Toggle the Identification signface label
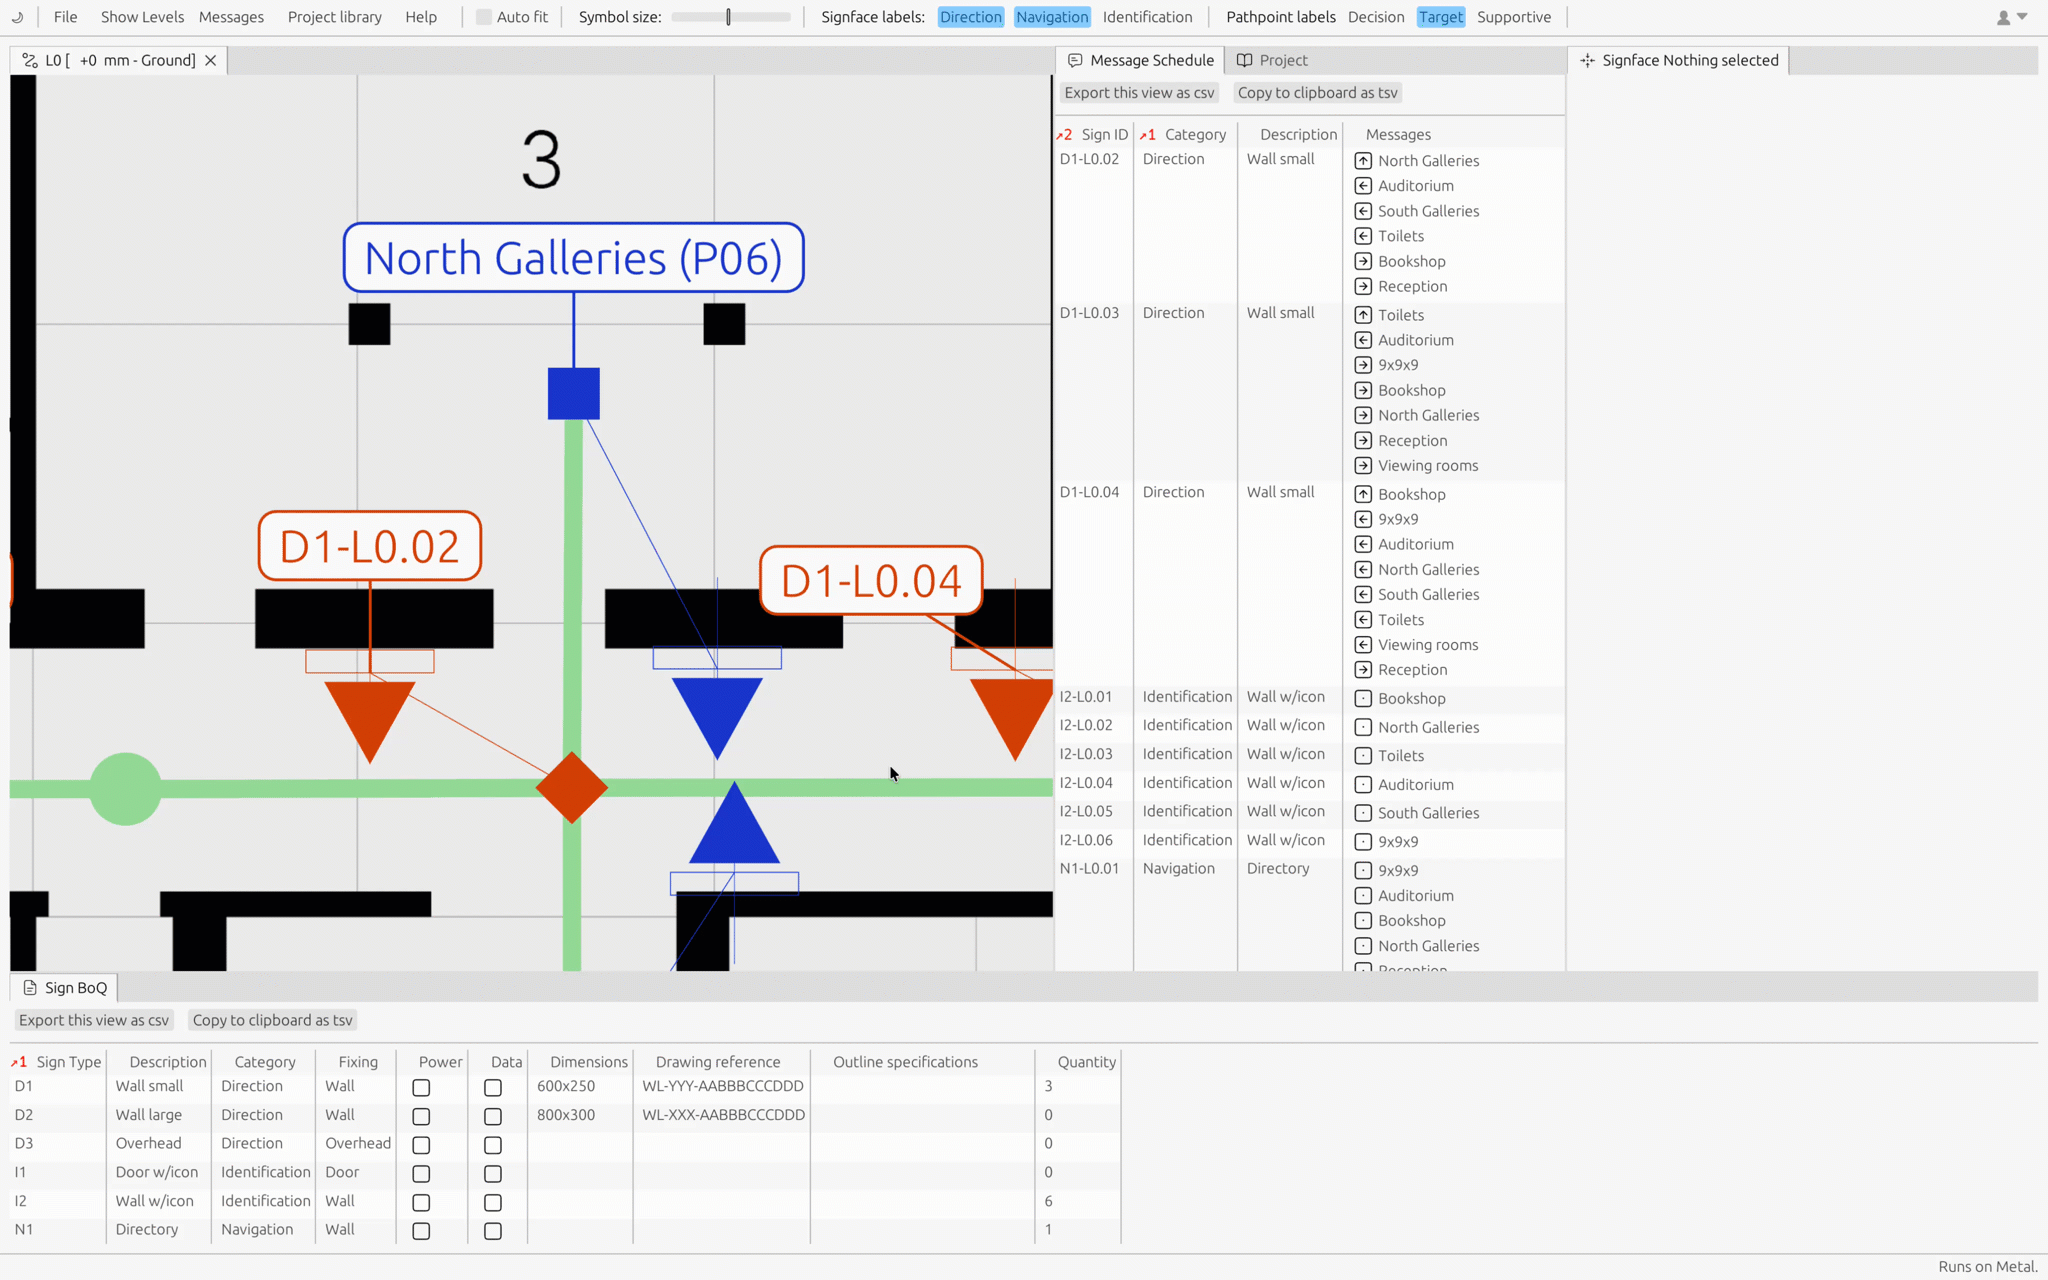 point(1147,17)
